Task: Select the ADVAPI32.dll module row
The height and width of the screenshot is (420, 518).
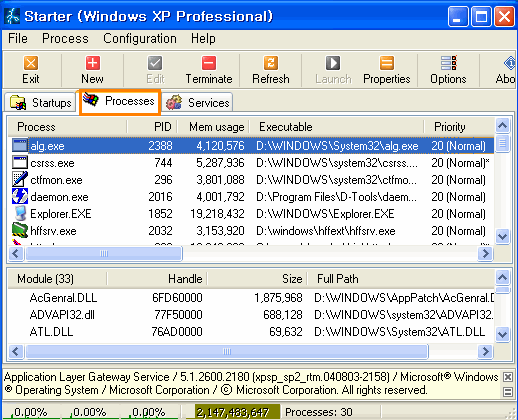Action: (x=251, y=315)
